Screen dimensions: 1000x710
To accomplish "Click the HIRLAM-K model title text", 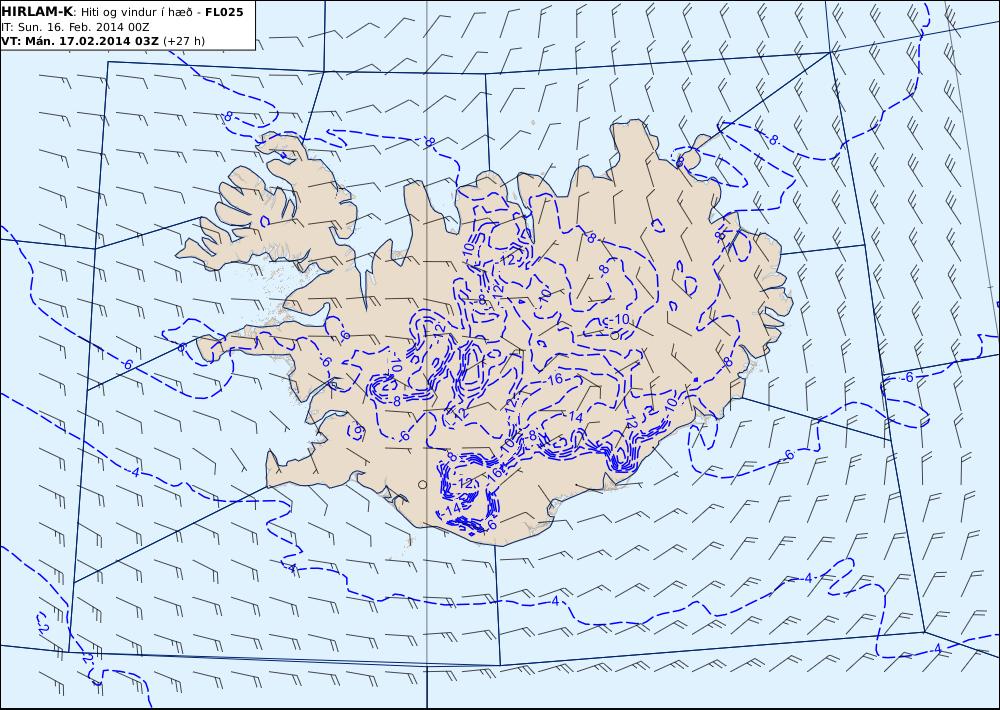I will (x=37, y=12).
